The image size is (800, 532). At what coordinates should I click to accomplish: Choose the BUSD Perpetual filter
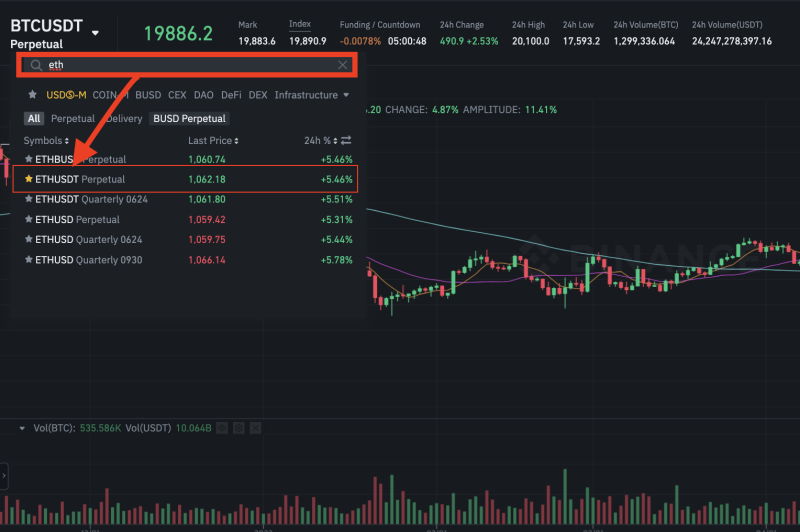[189, 118]
